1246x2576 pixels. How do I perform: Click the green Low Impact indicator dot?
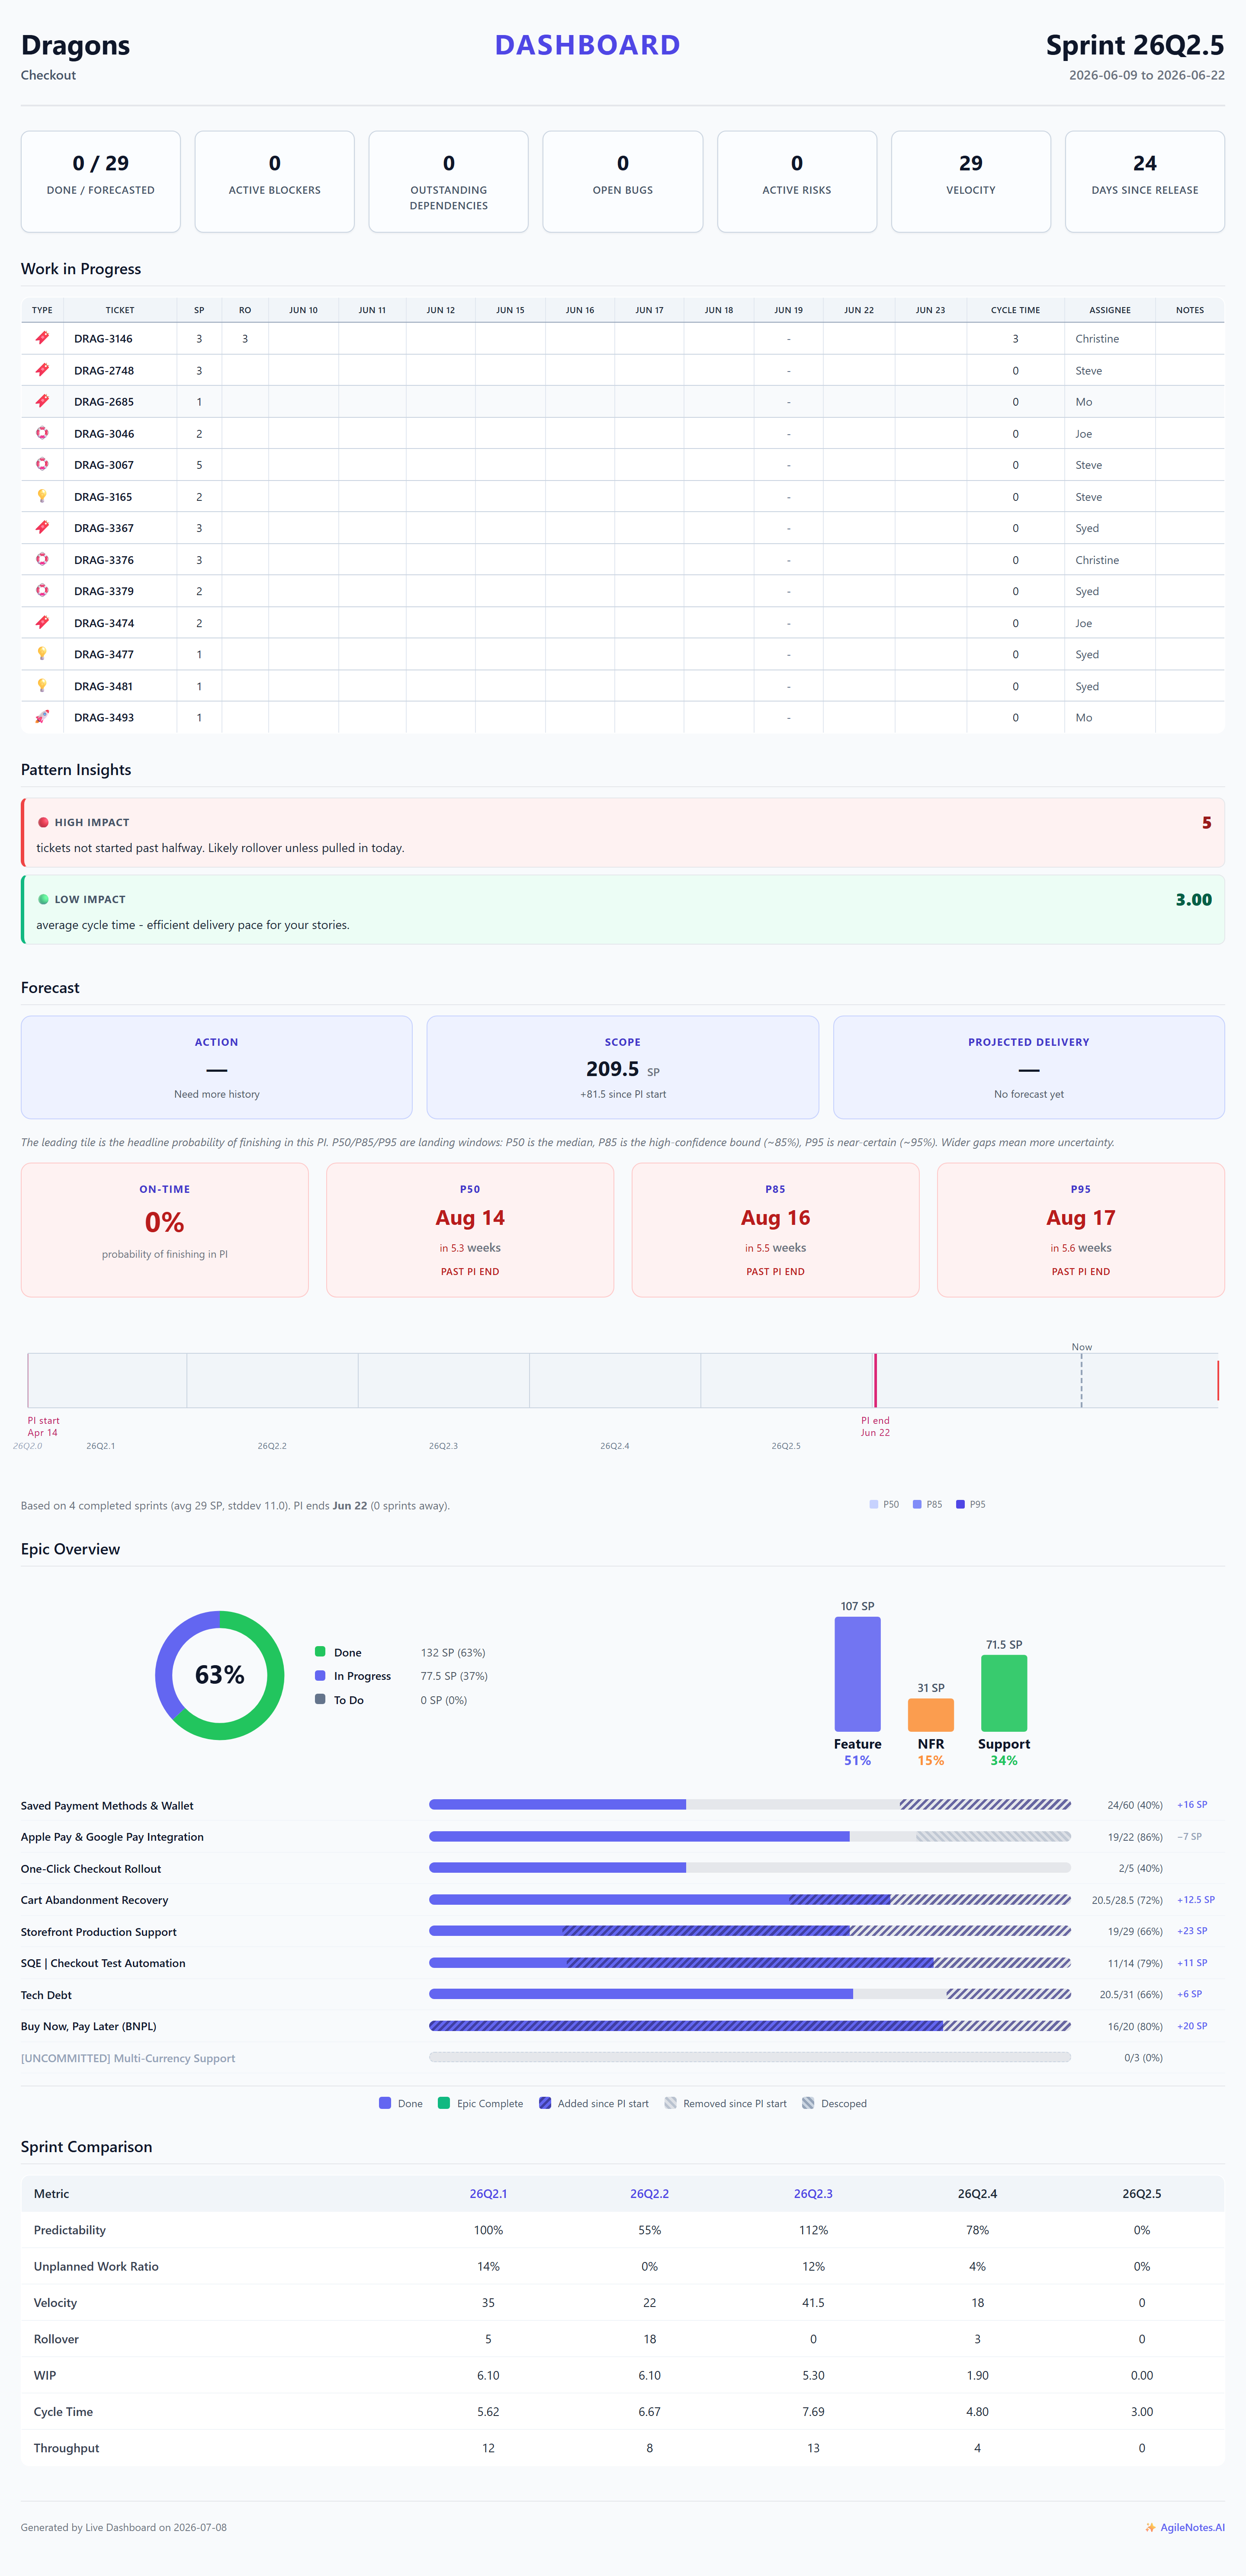tap(43, 899)
